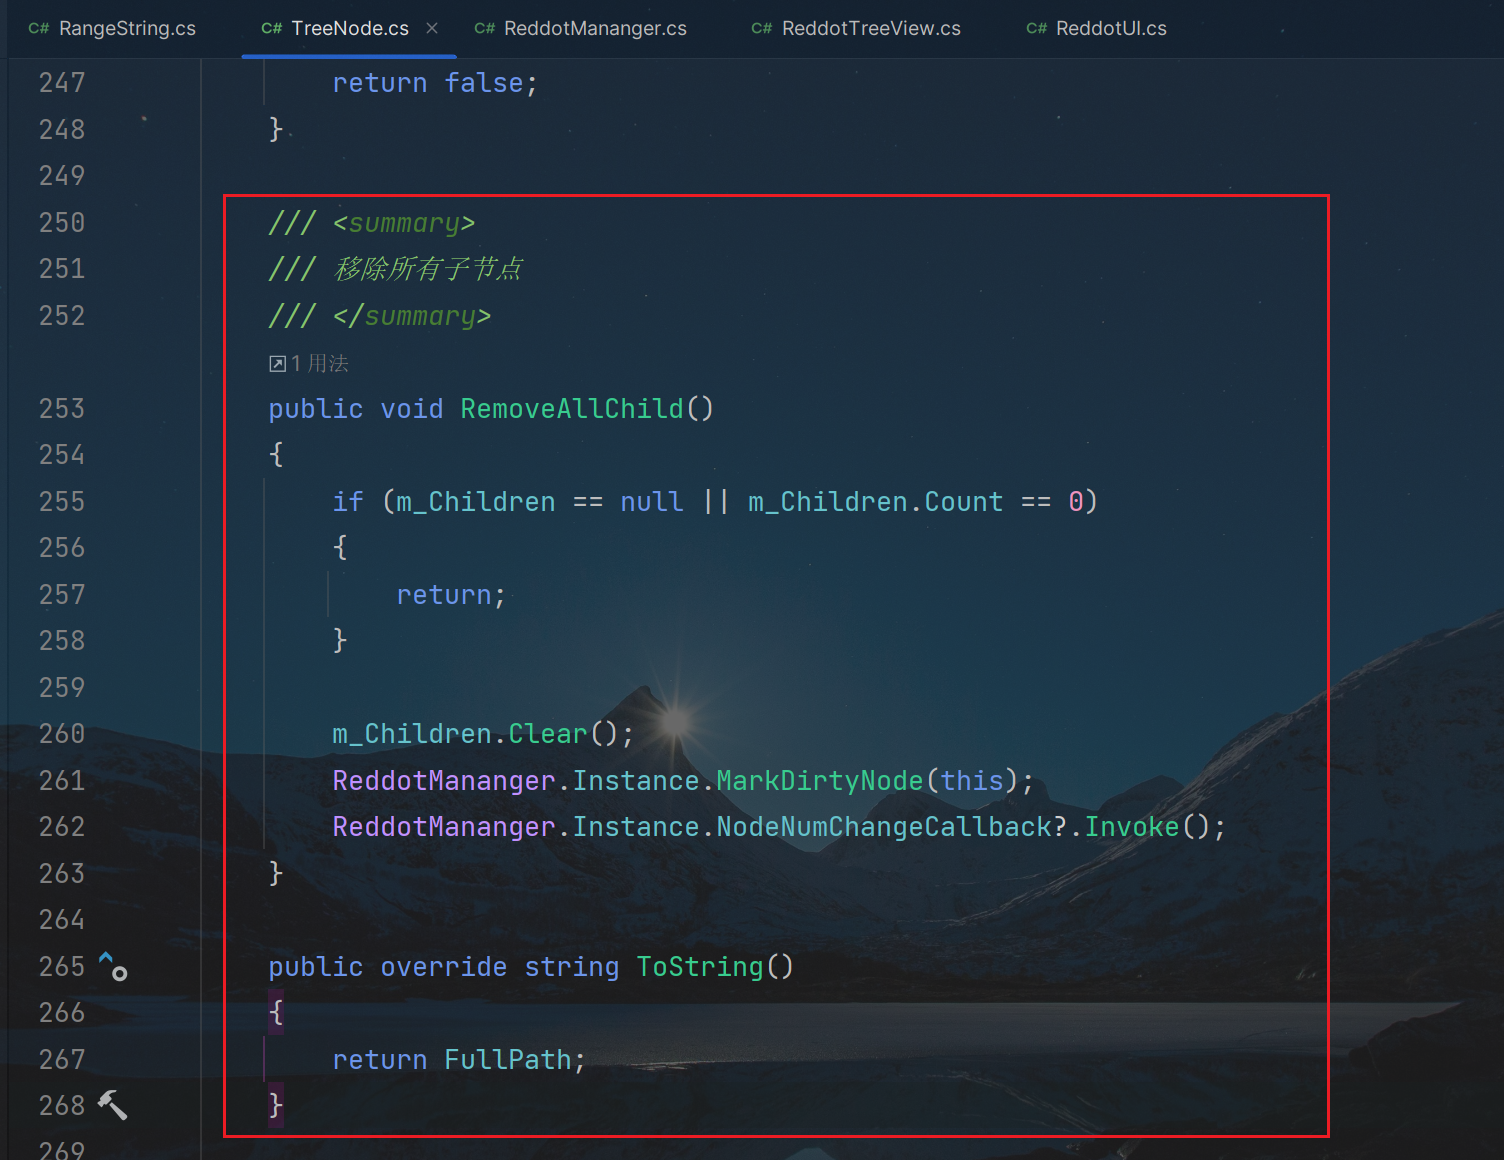The width and height of the screenshot is (1504, 1160).
Task: Select the TreeNode.cs tab
Action: (349, 28)
